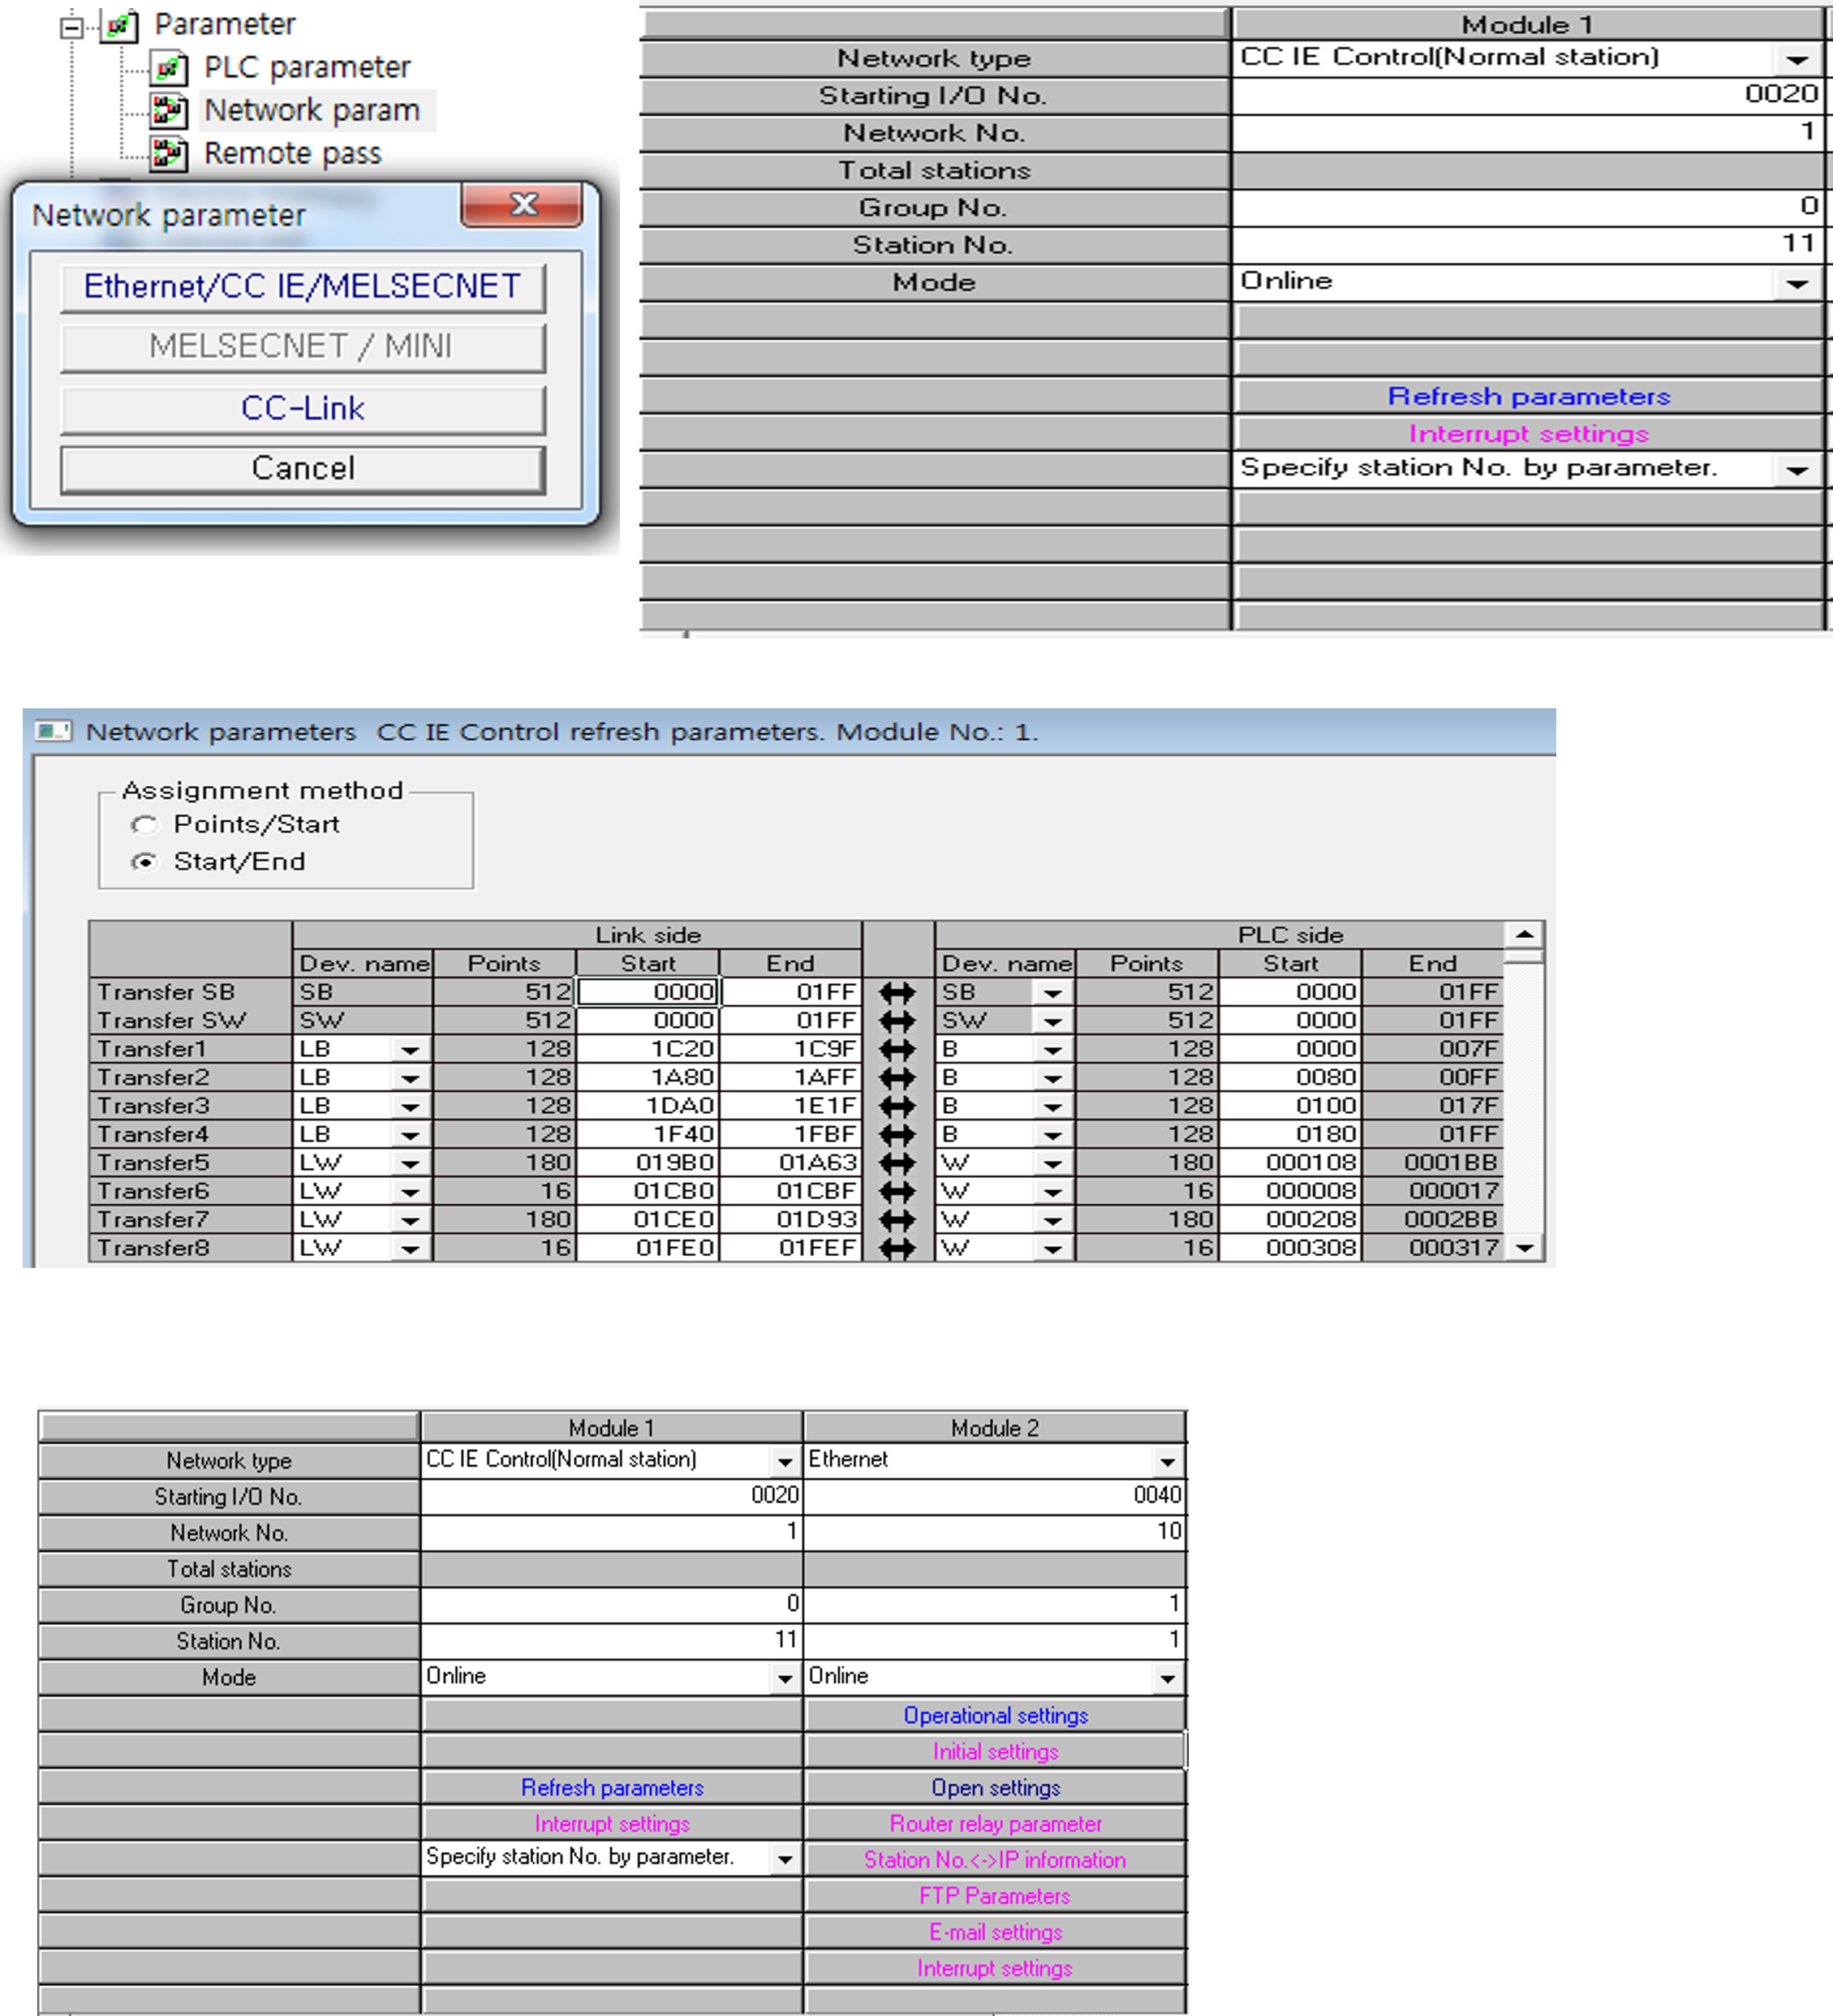This screenshot has width=1833, height=2016.
Task: Click the Ethernet/CC IE/MELSECNET button
Action: coord(302,287)
